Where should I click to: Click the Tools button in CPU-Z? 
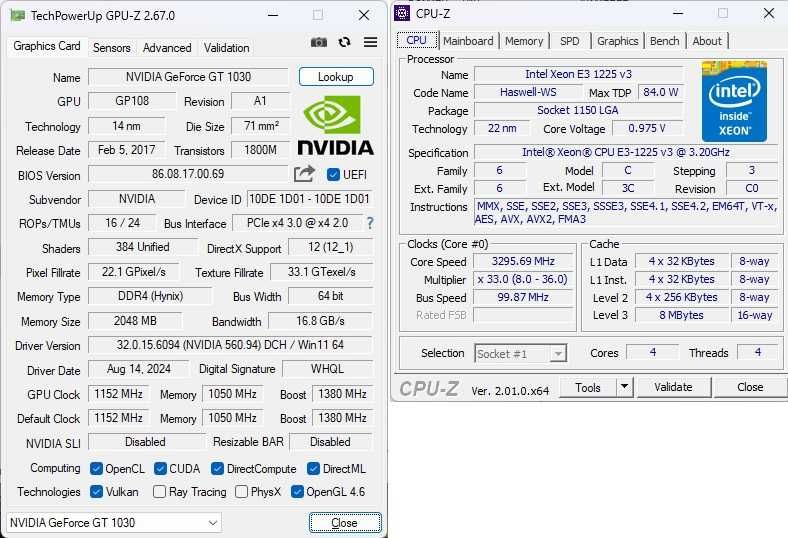click(x=588, y=387)
